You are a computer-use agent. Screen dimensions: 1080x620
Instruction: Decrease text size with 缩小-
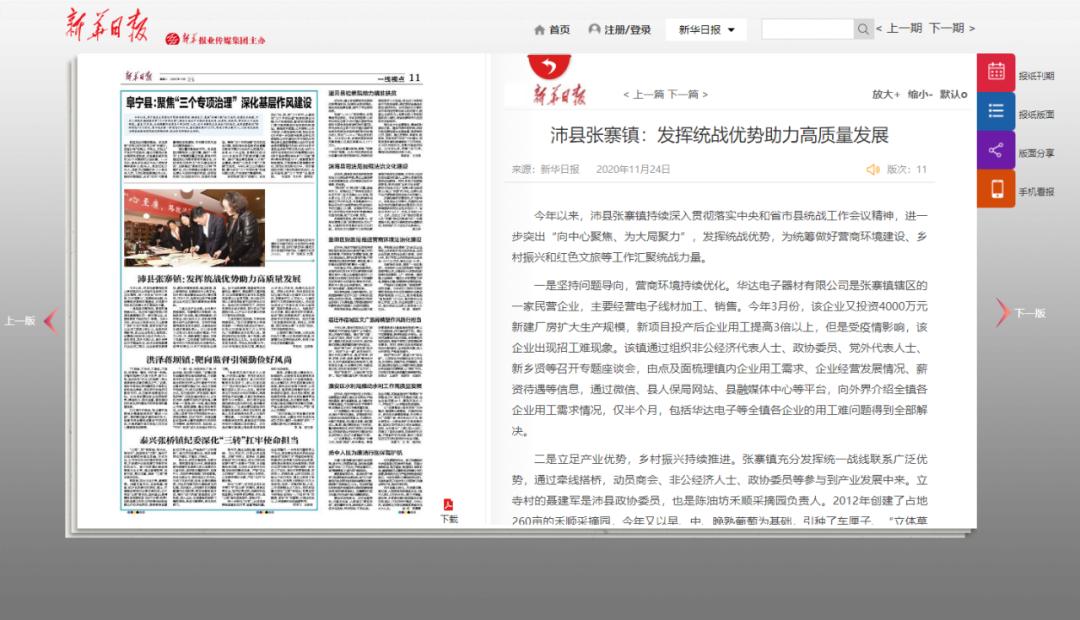(920, 94)
